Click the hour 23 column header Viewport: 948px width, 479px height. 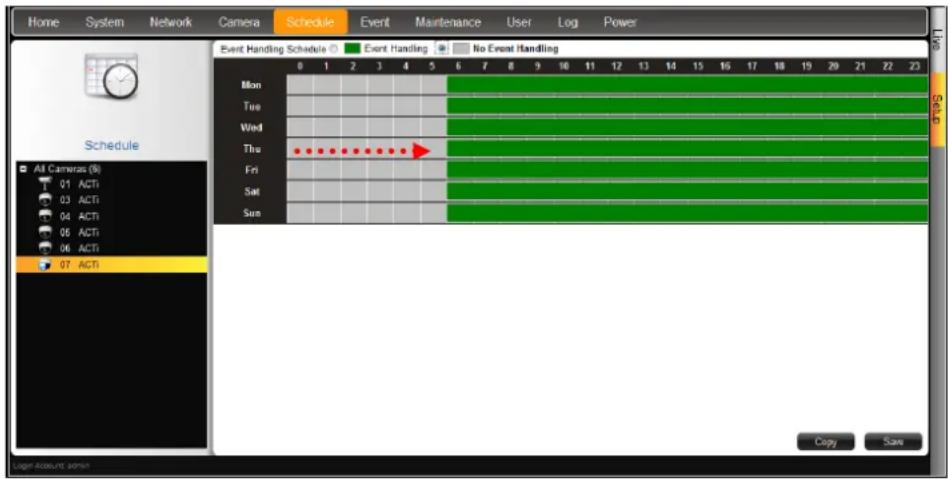914,67
